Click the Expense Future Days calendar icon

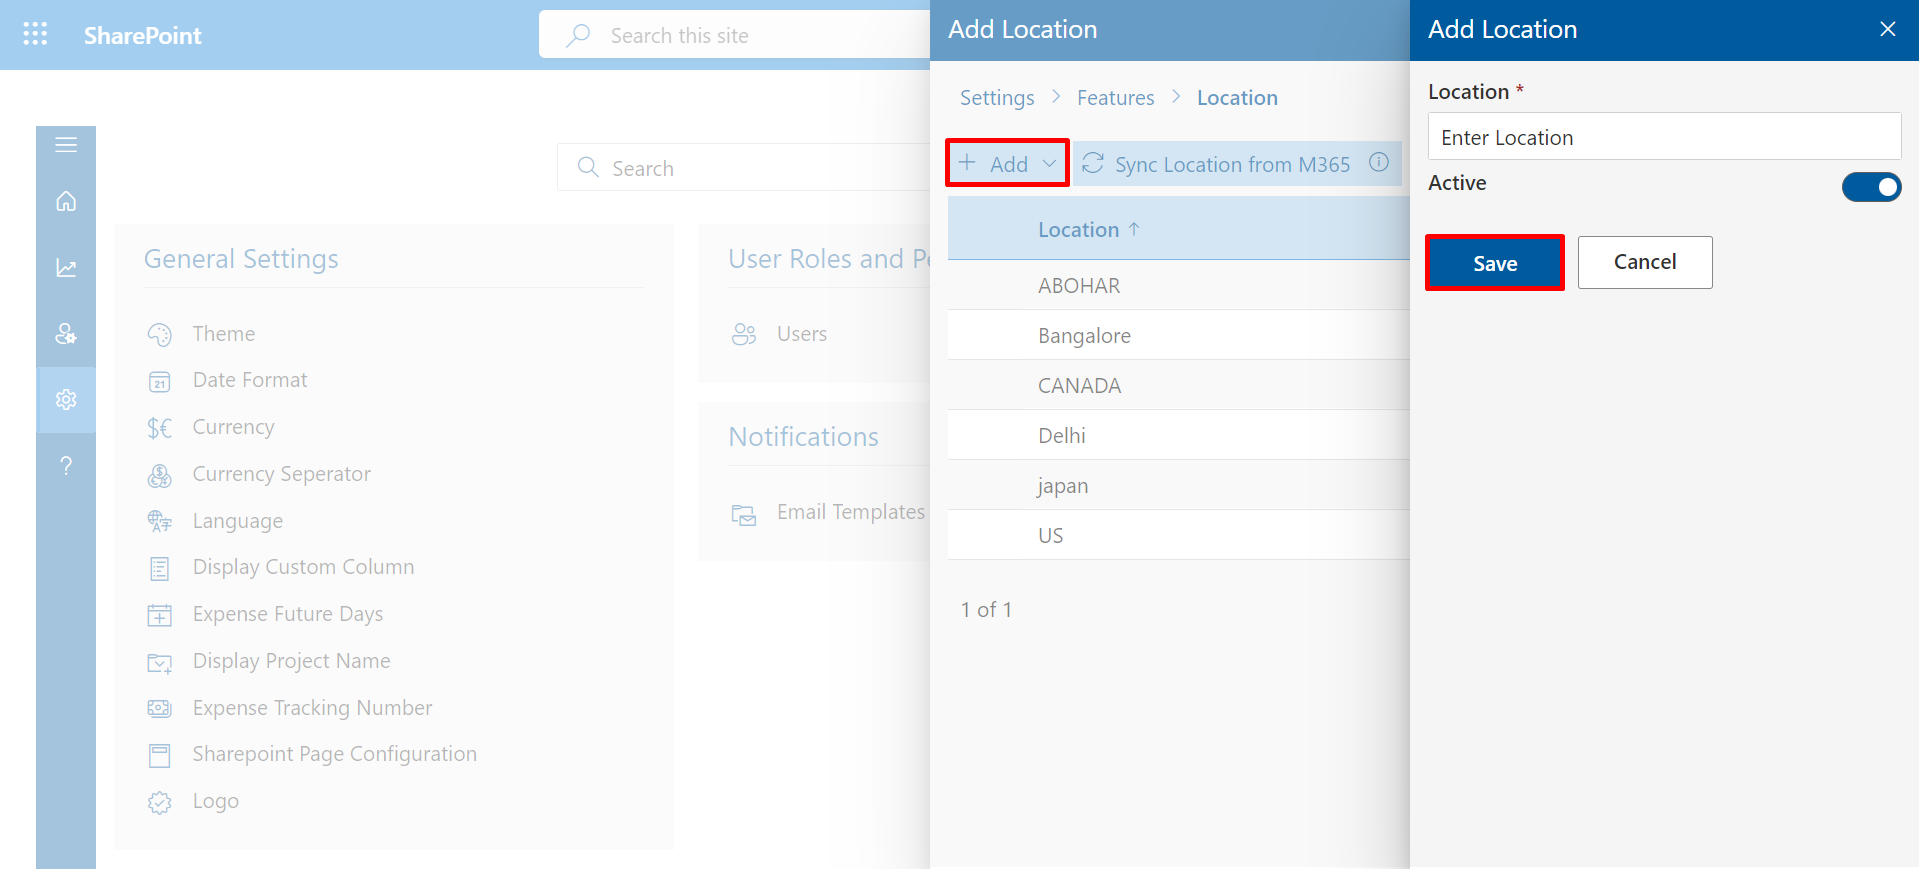click(x=160, y=615)
